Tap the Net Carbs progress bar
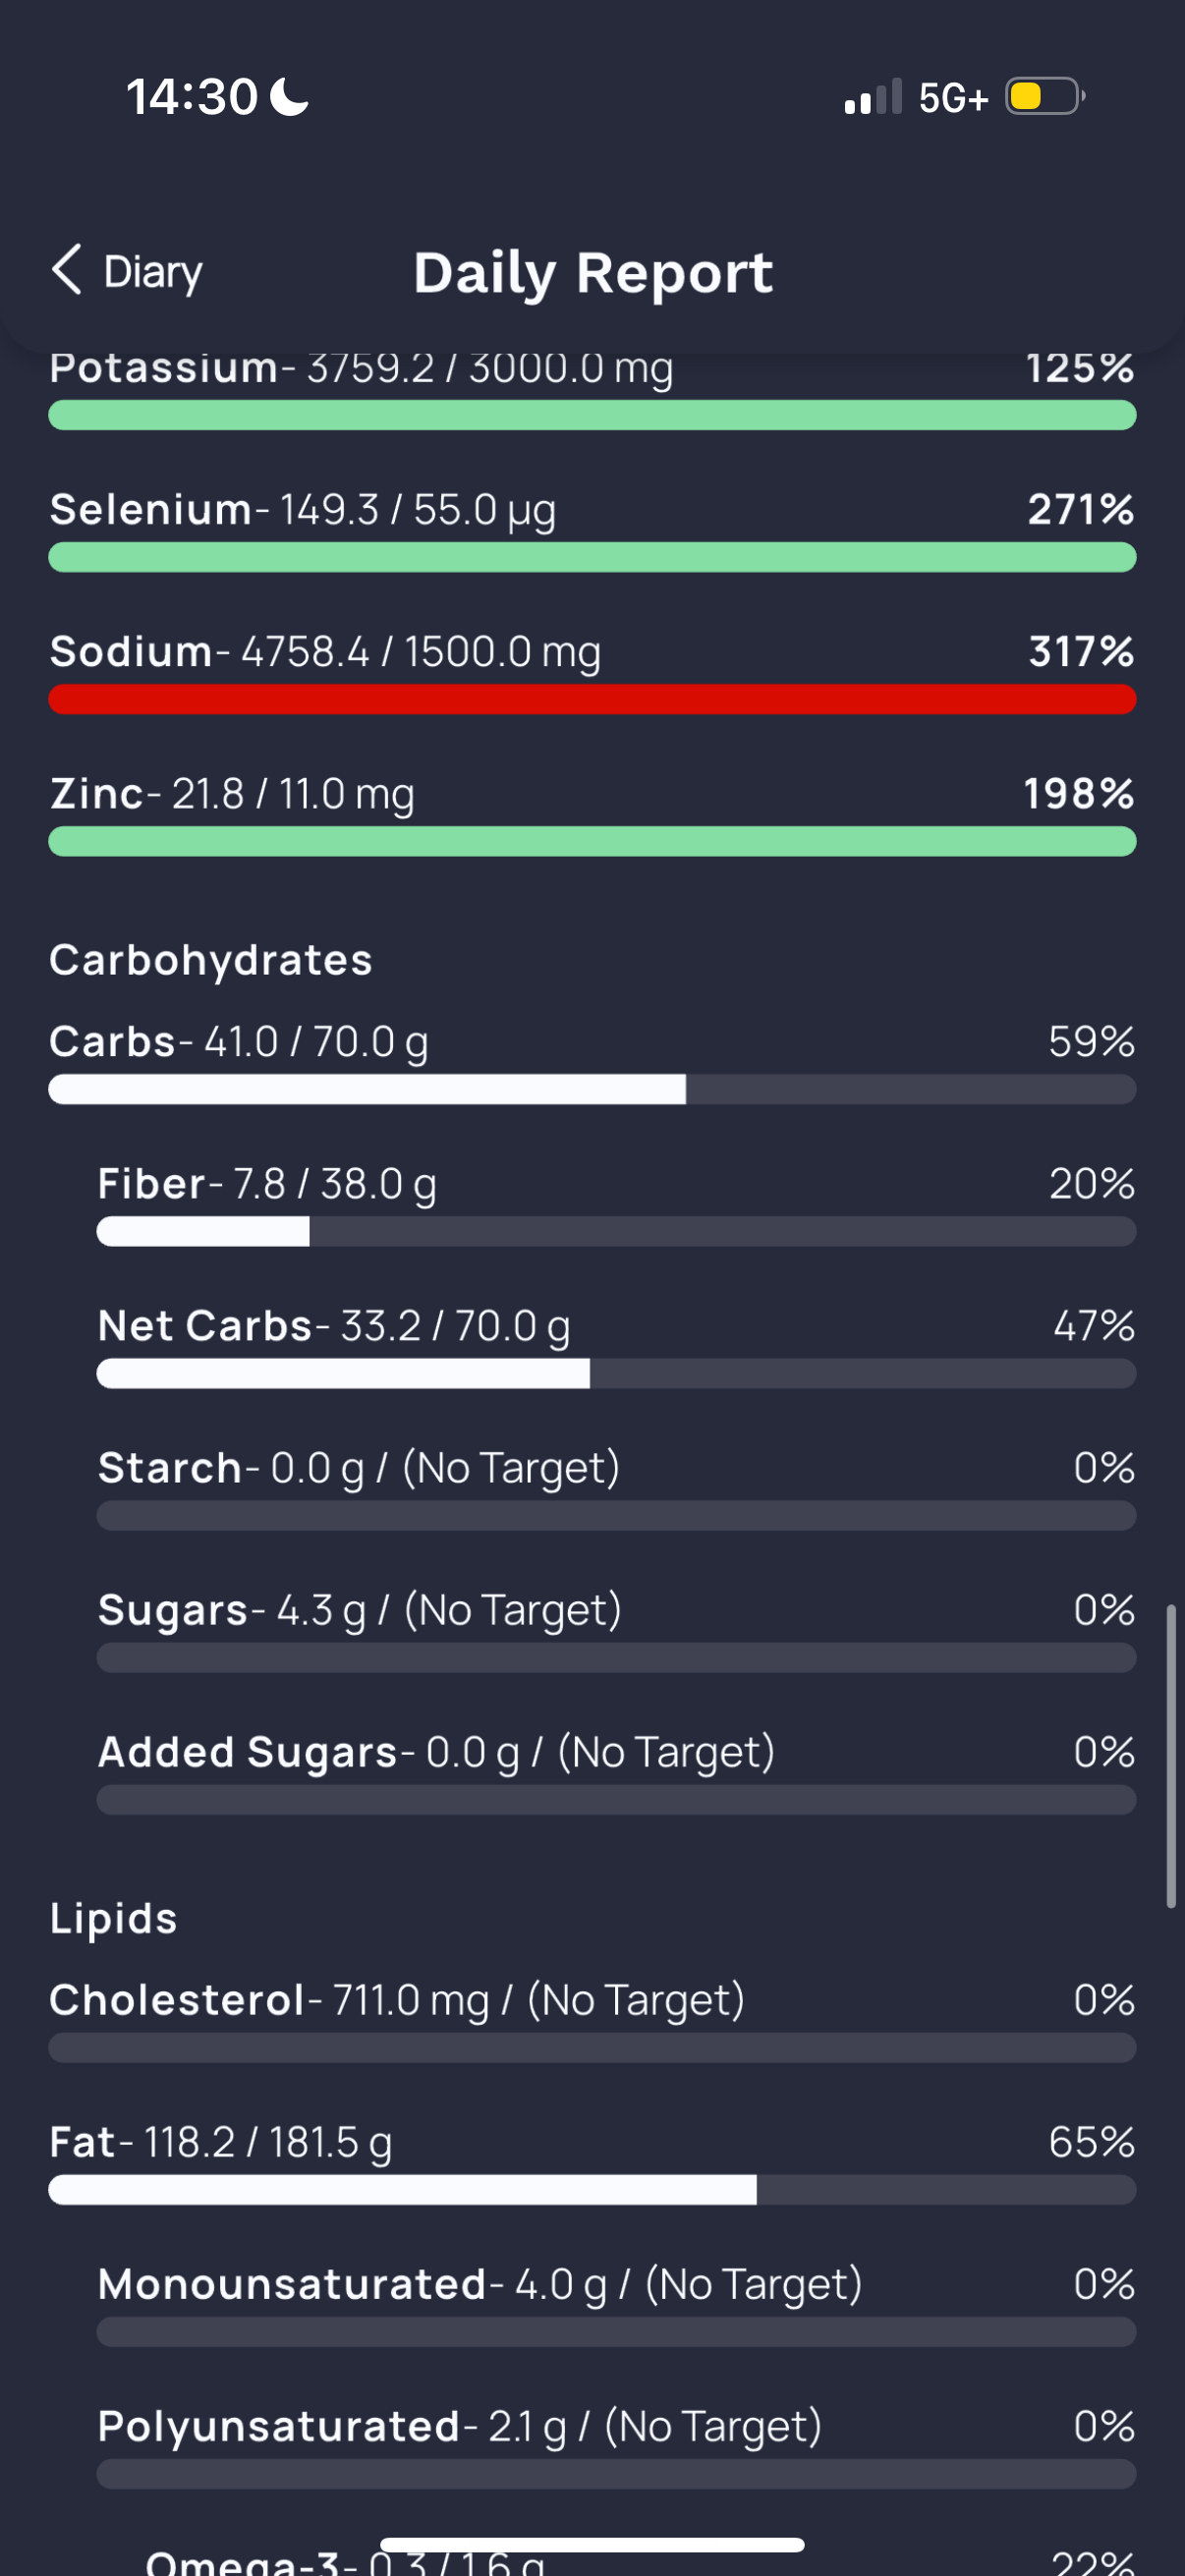 click(x=616, y=1373)
